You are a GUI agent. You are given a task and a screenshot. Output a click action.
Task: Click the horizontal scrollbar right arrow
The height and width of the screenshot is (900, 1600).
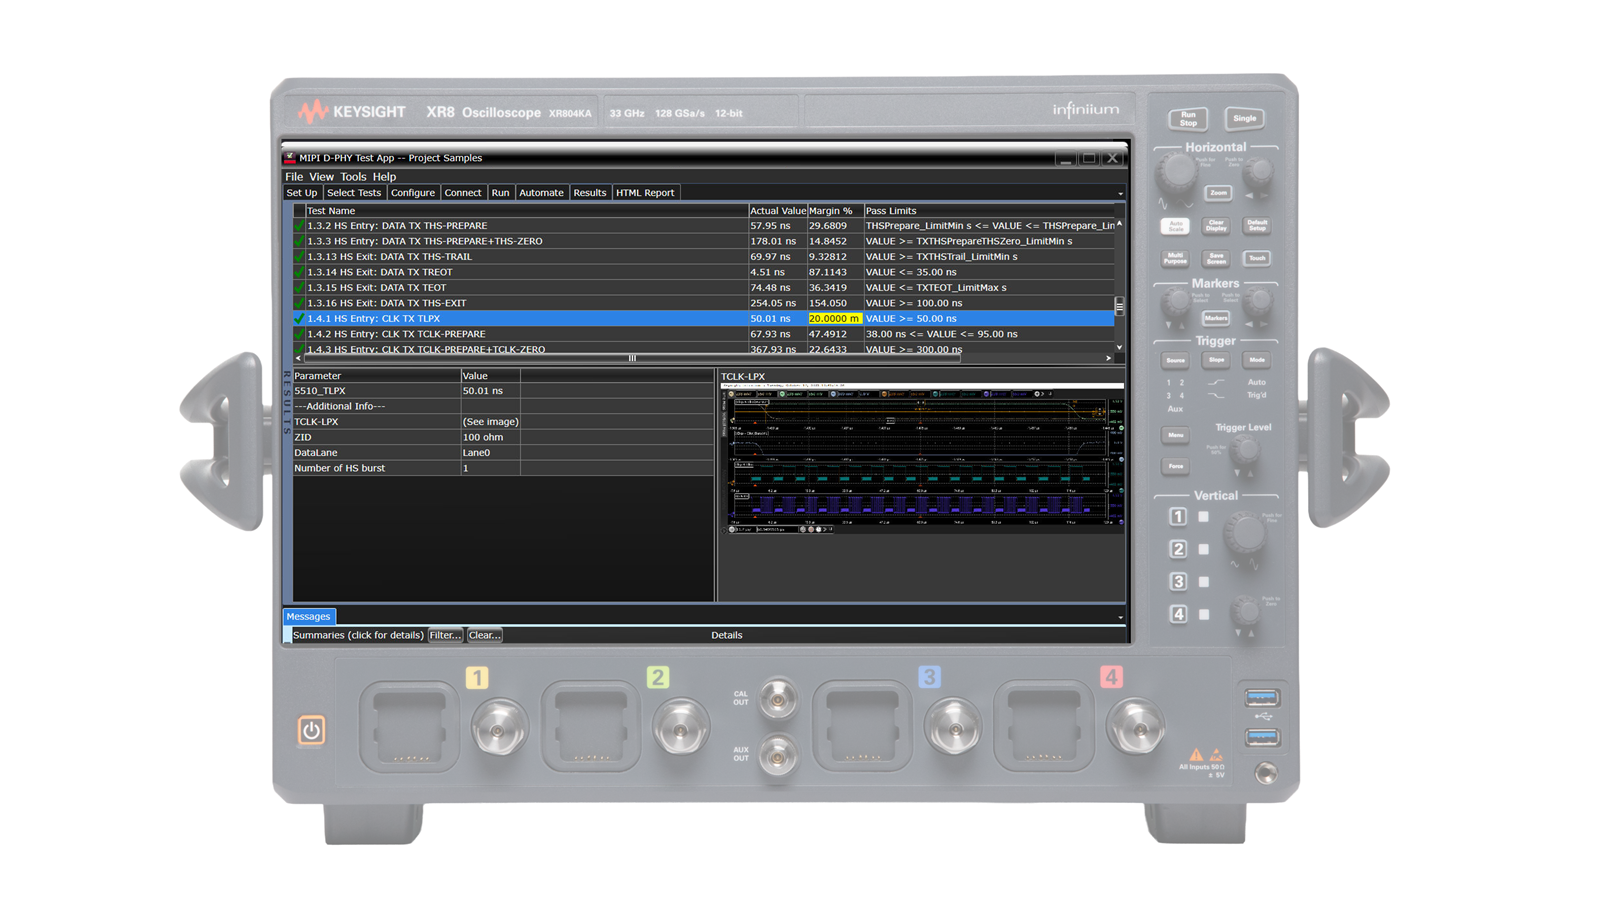(1108, 358)
